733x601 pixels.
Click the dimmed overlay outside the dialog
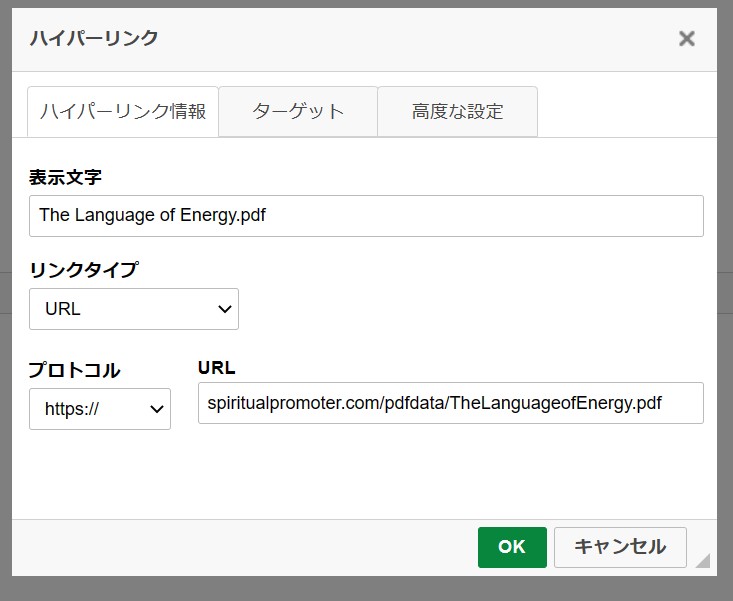coord(366,589)
